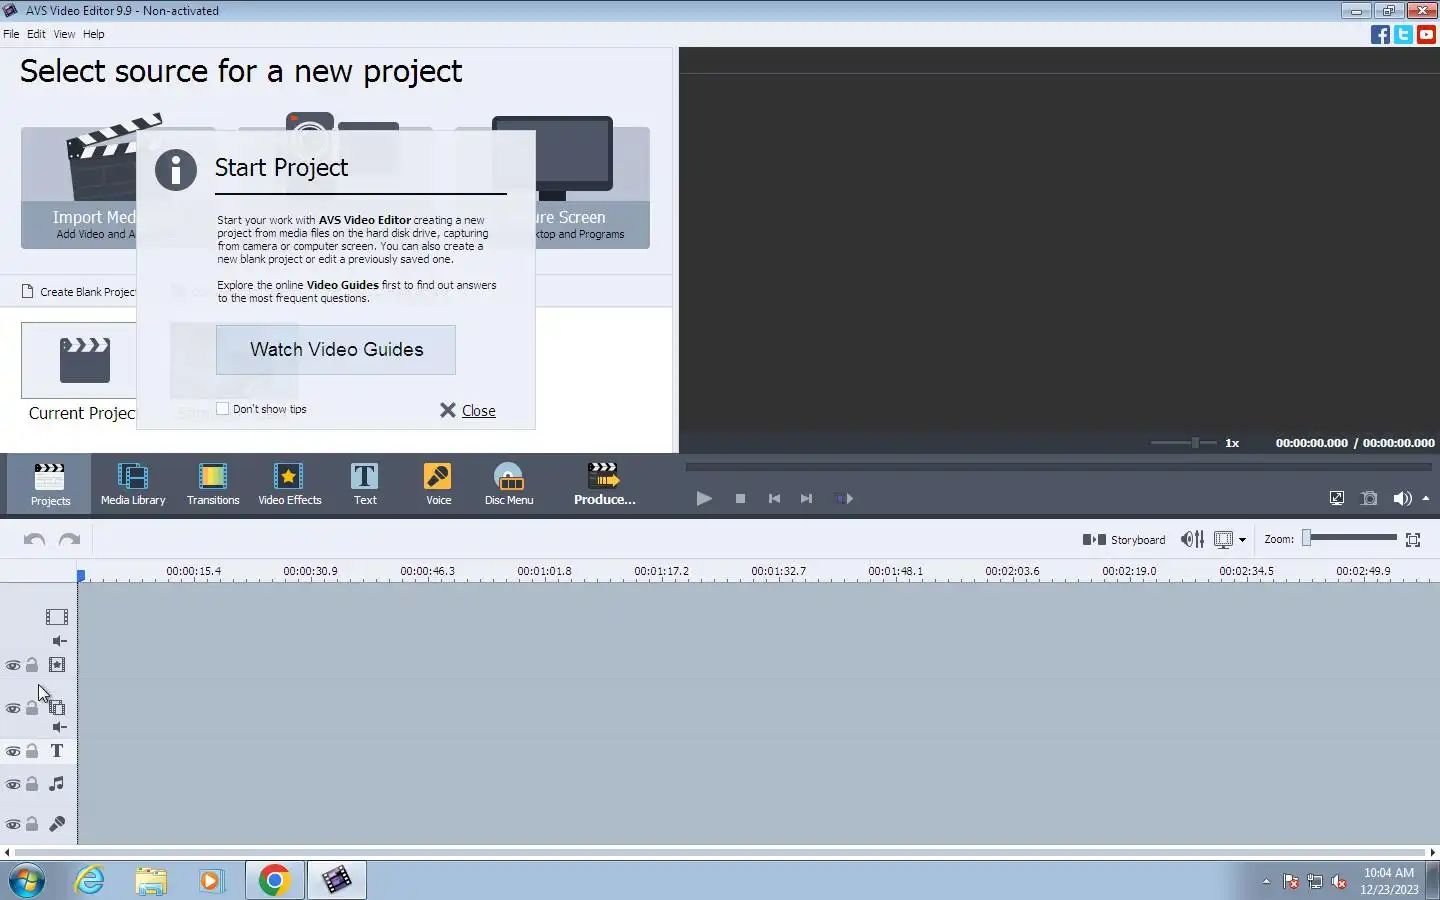
Task: Lock the voice microphone track
Action: (32, 824)
